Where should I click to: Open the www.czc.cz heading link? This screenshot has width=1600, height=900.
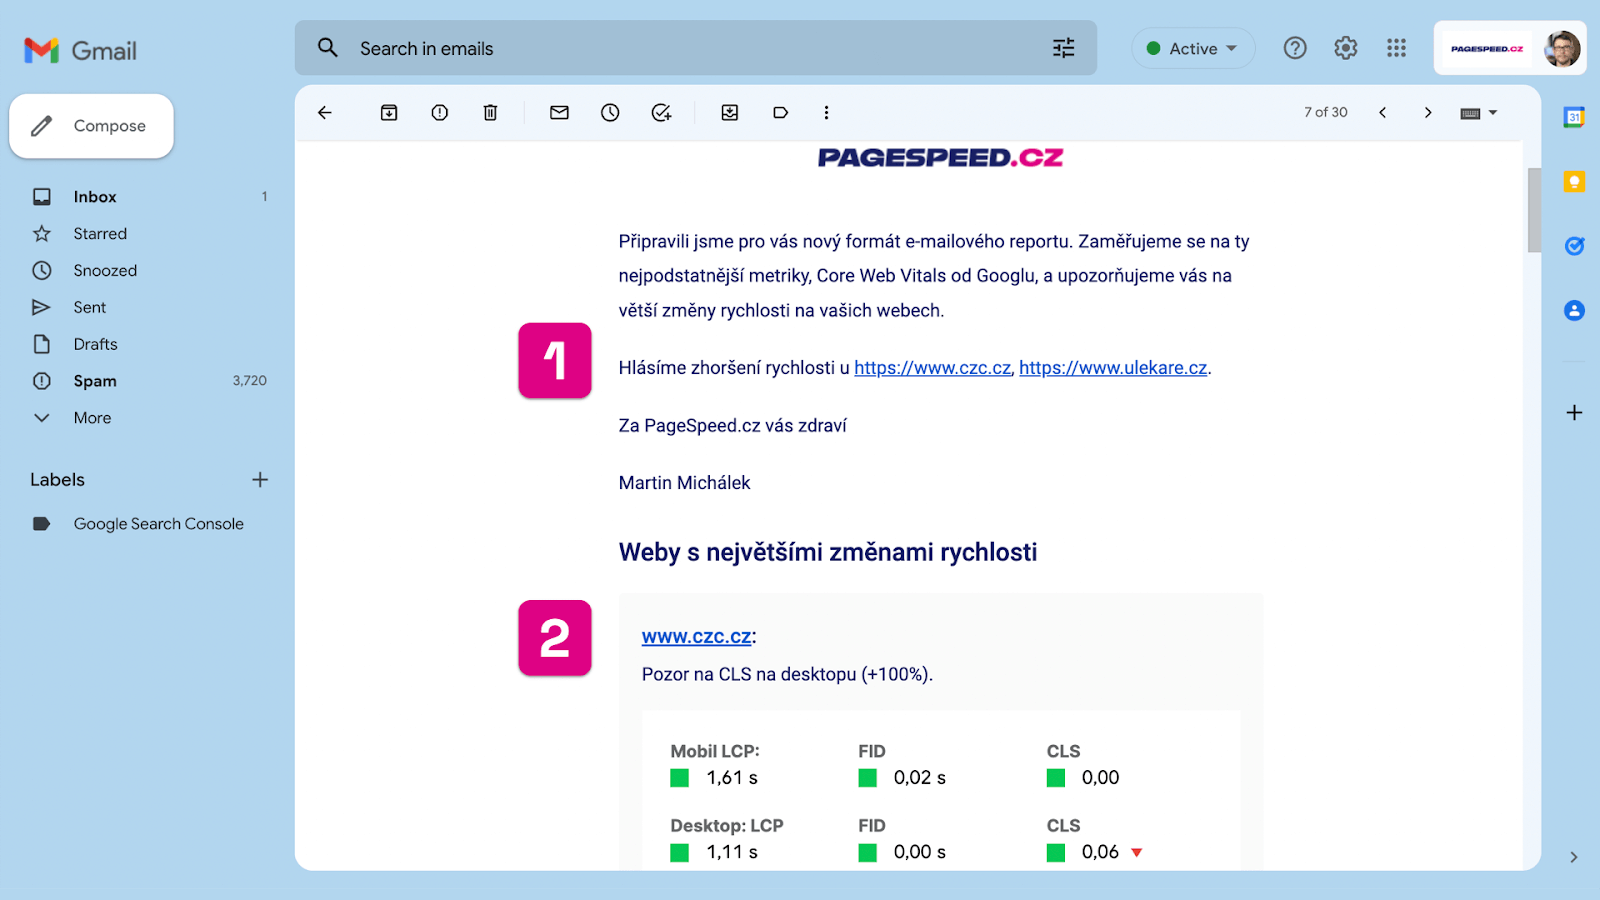point(697,637)
